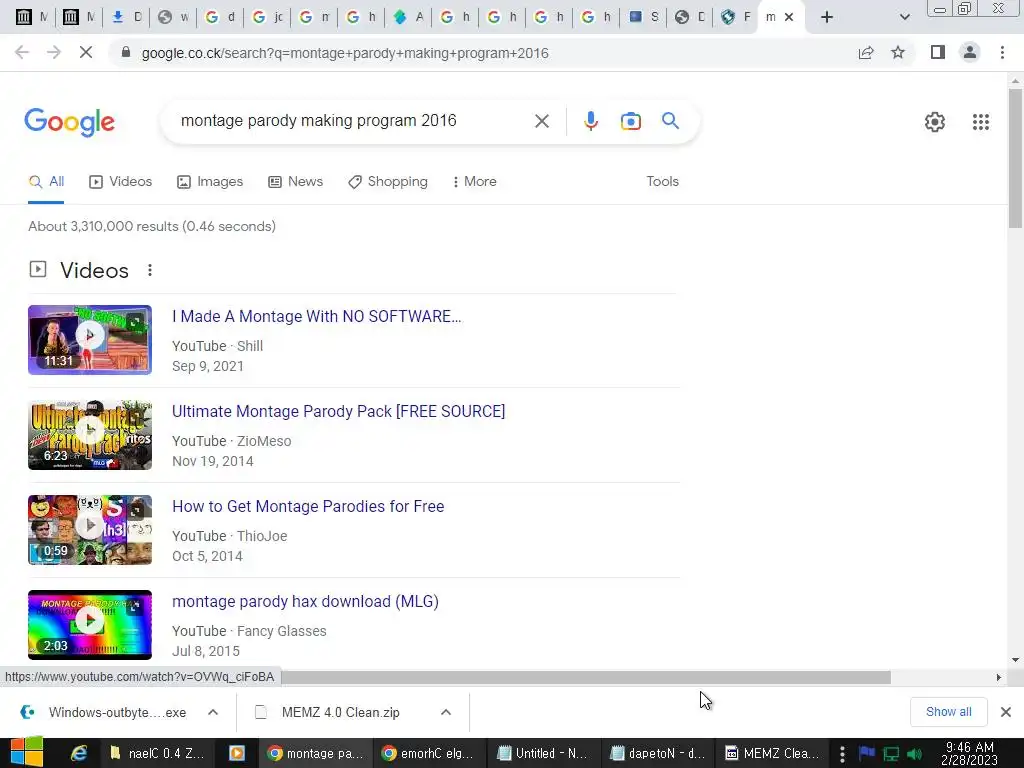Click the vertical scrollbar thumb
Screen dimensions: 1024x768
coord(1015,158)
